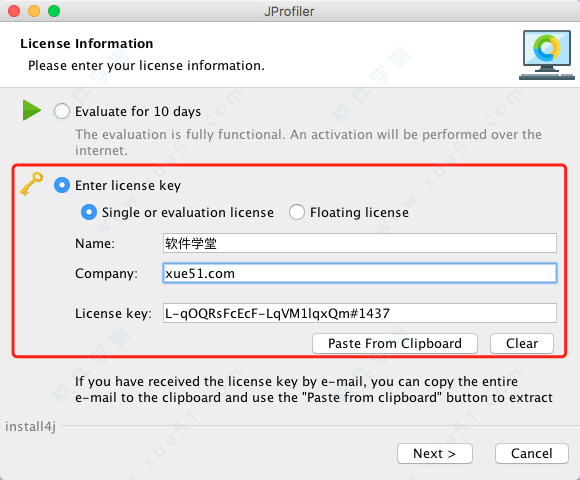Click the golden key icon
The image size is (580, 480).
click(31, 184)
